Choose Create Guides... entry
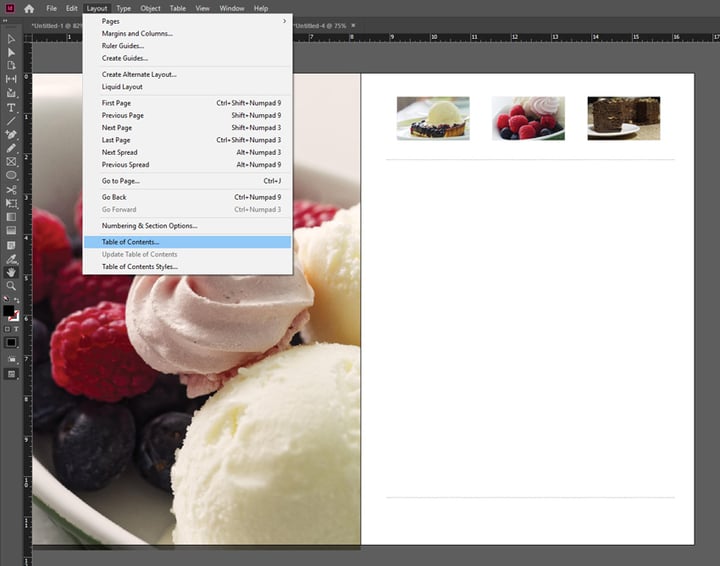Image resolution: width=720 pixels, height=566 pixels. (187, 58)
